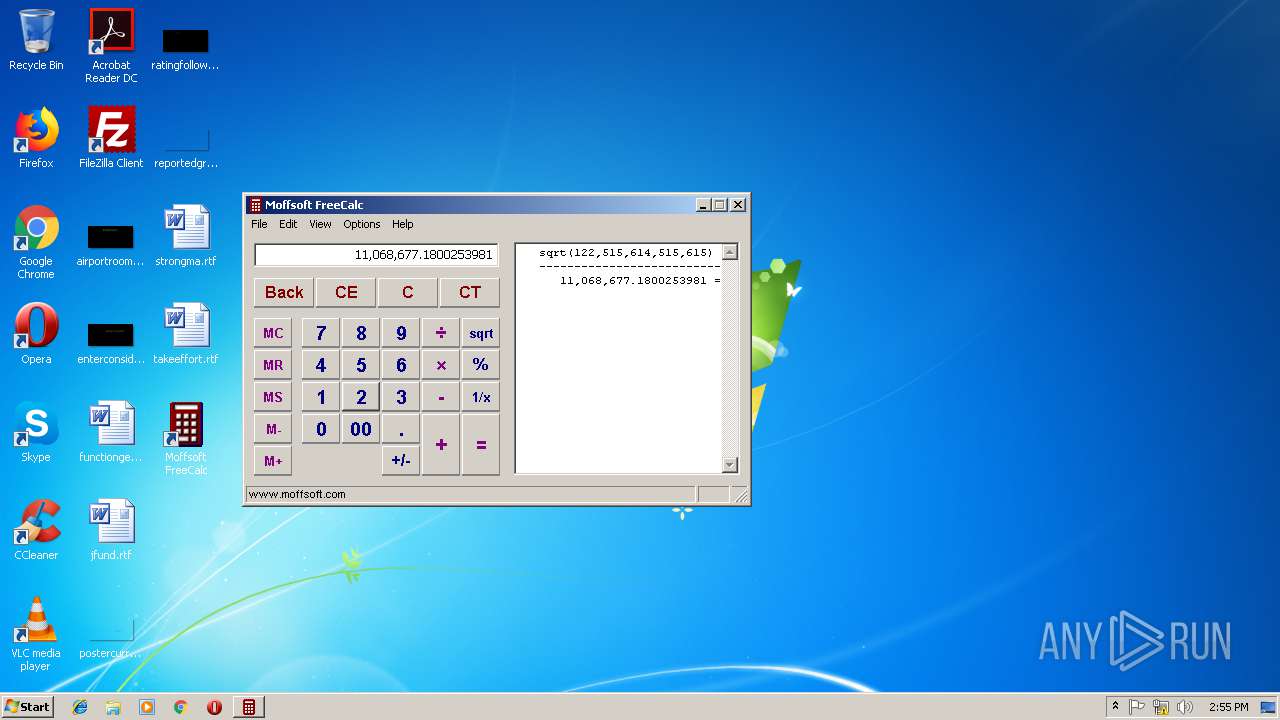This screenshot has height=720, width=1280.
Task: Select the Moffsoft FreeCalc desktop shortcut
Action: (186, 438)
